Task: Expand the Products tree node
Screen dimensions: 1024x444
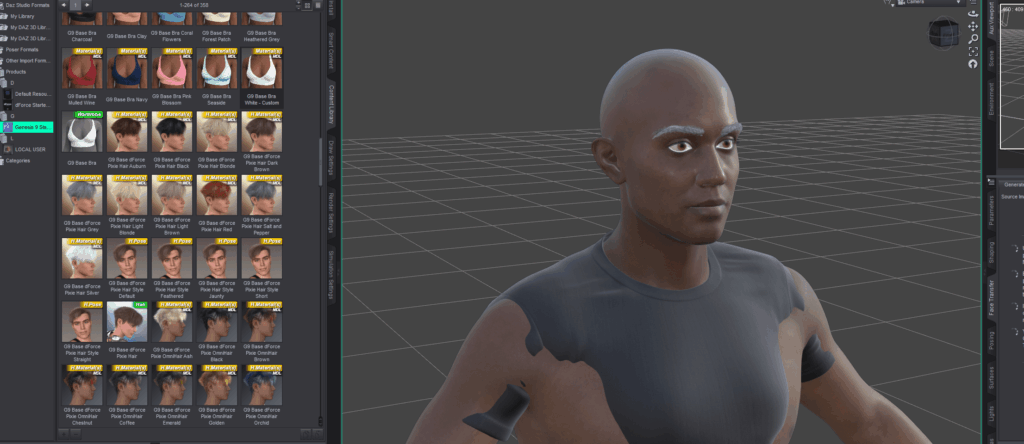Action: pos(3,72)
